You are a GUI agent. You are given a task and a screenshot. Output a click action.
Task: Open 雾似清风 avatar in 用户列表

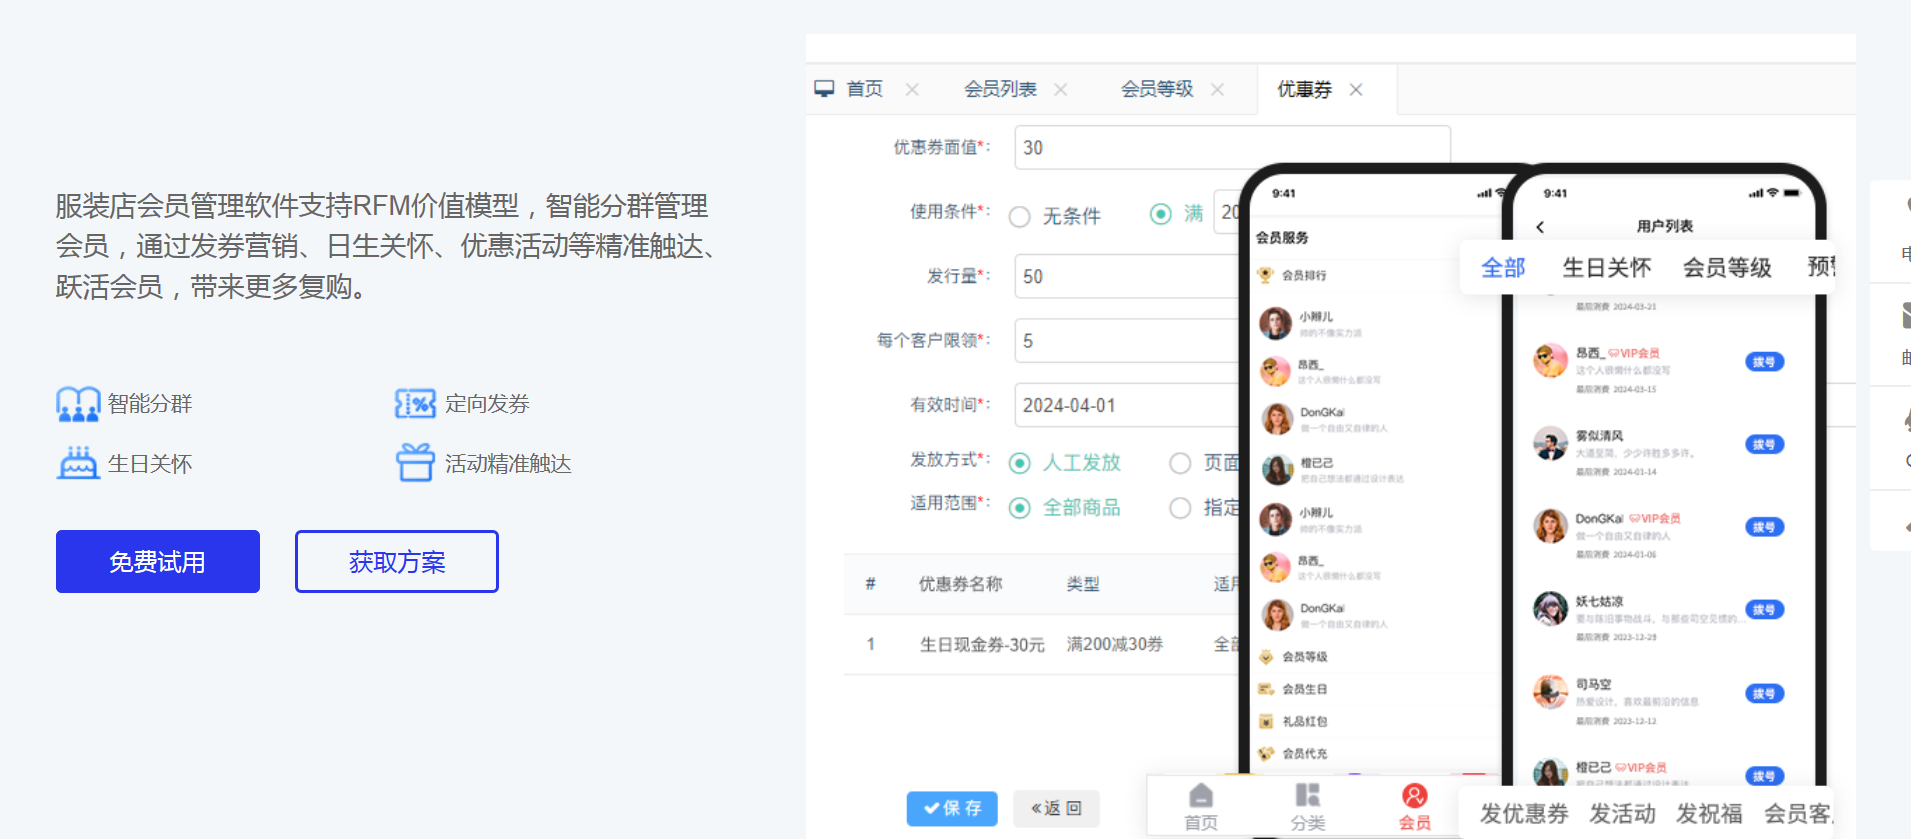pos(1550,443)
